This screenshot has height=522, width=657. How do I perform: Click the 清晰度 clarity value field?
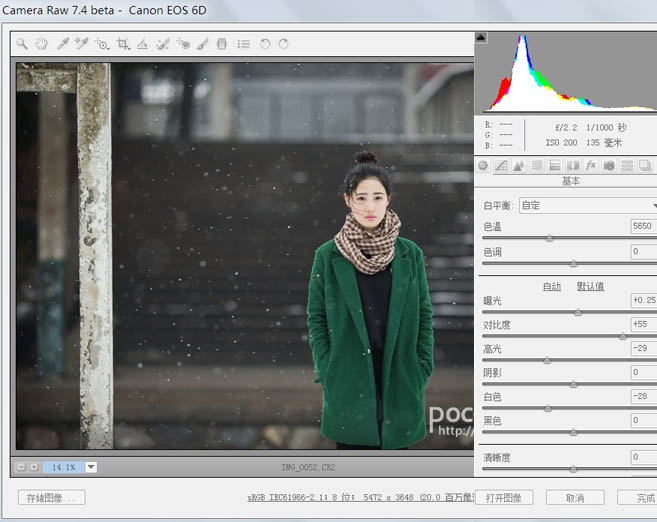click(644, 457)
